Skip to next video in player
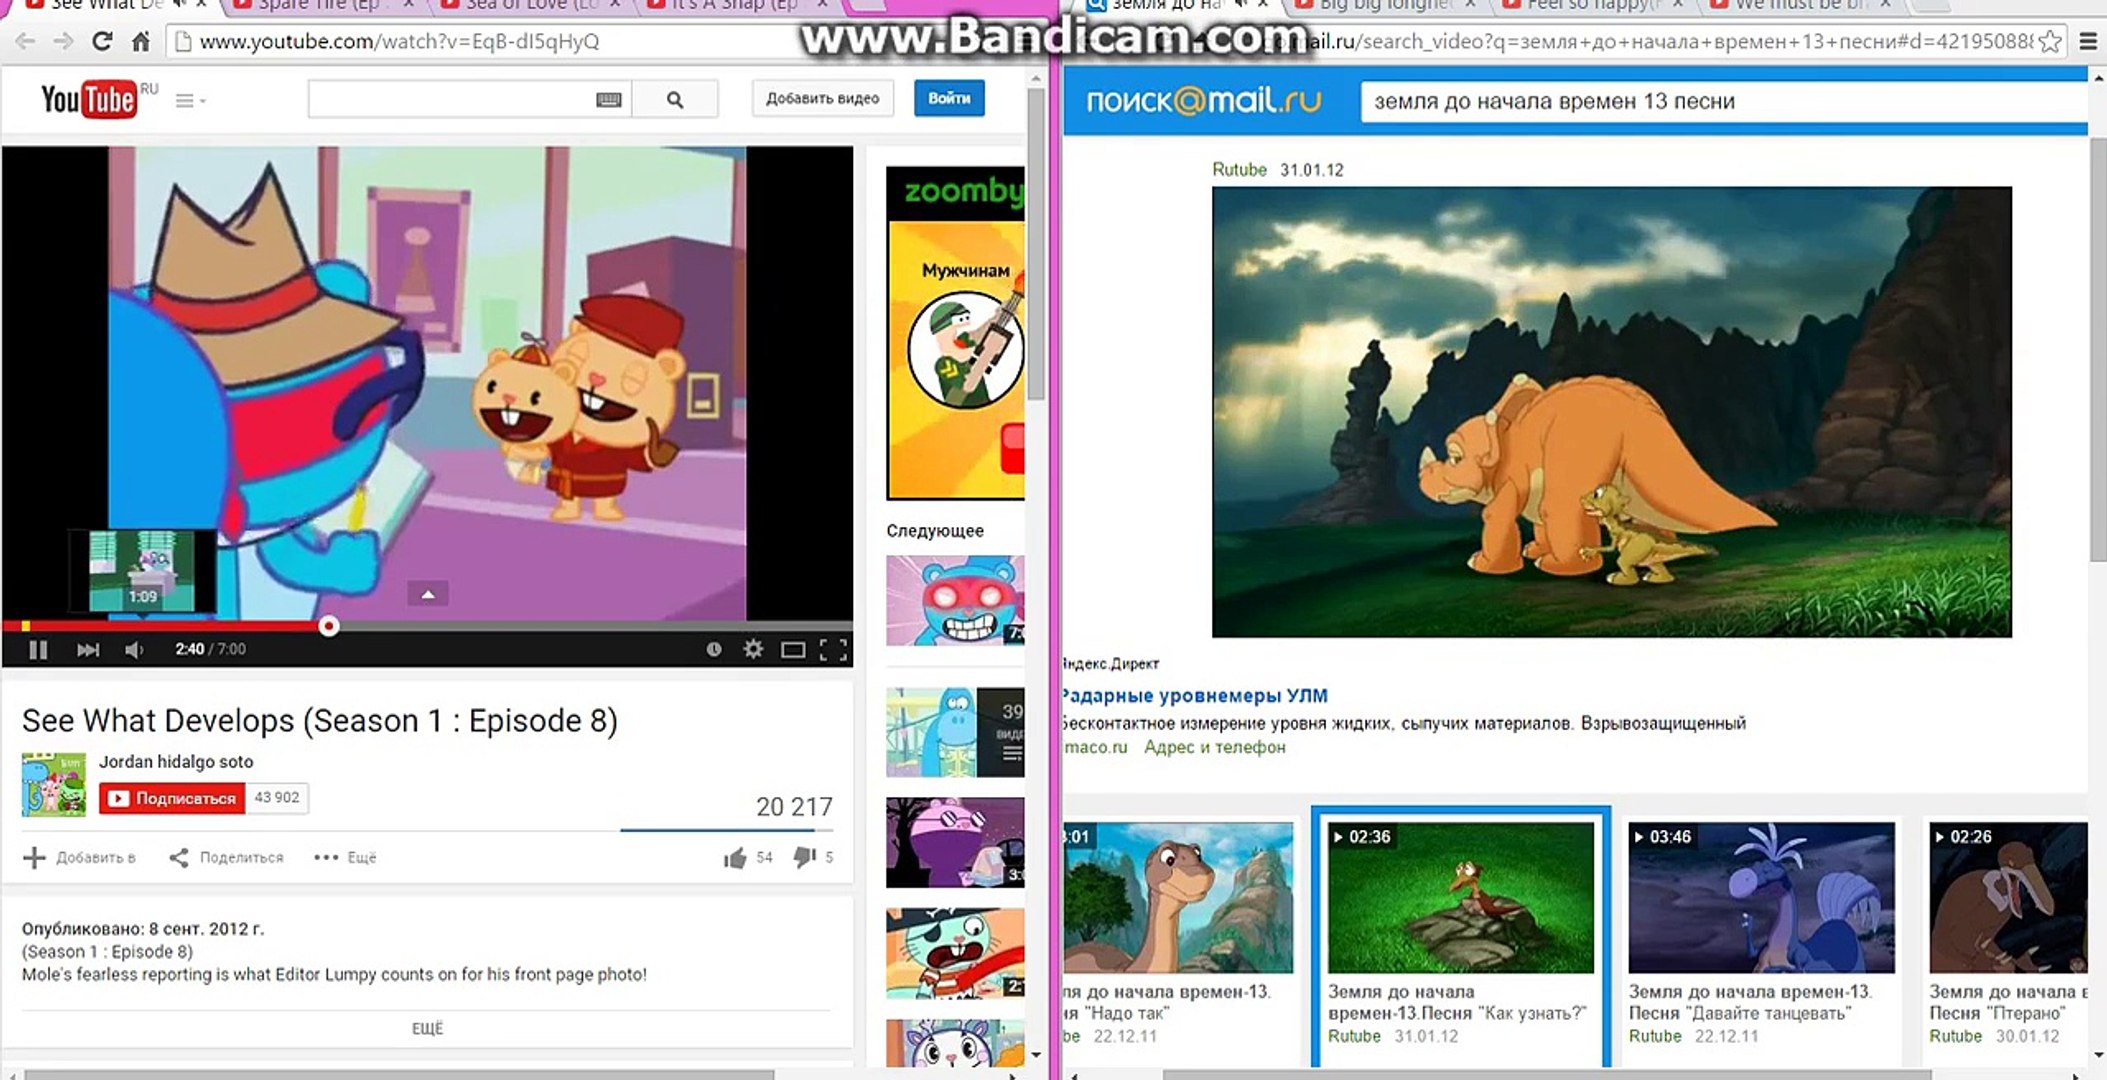The width and height of the screenshot is (2107, 1080). (x=88, y=650)
